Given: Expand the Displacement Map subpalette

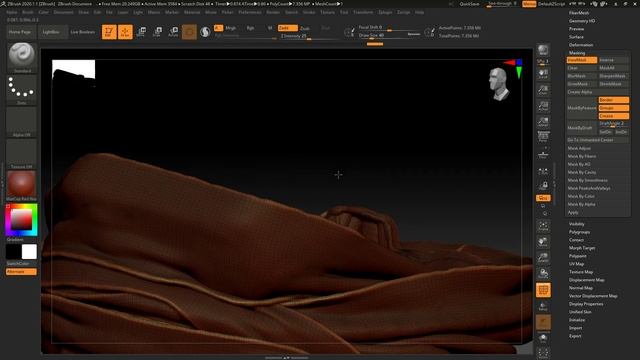Looking at the screenshot, I should 587,280.
